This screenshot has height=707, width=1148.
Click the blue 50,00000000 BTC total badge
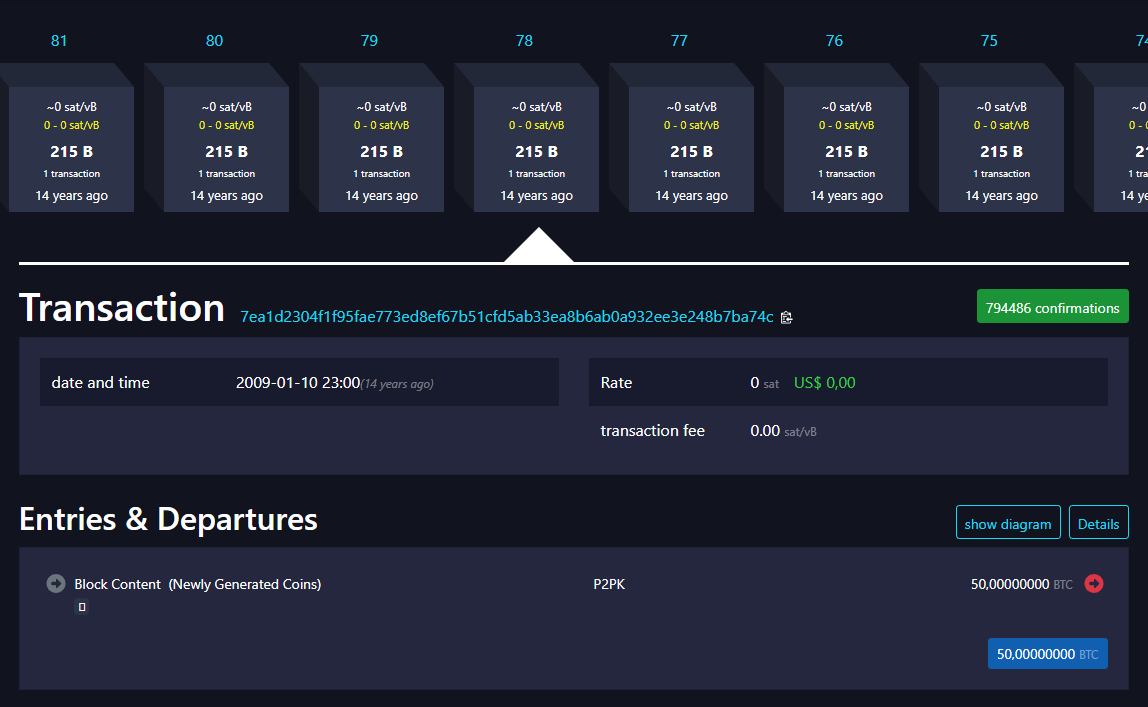[x=1047, y=654]
